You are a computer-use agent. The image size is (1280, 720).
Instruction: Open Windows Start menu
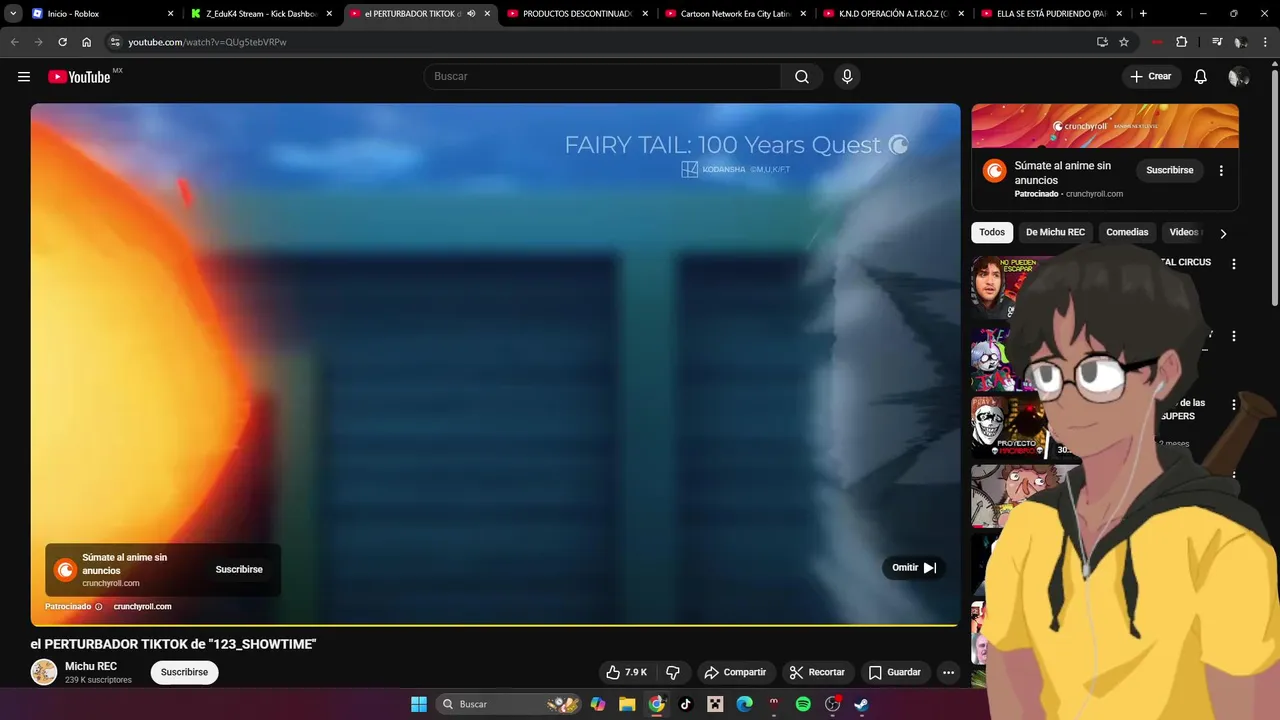(419, 704)
